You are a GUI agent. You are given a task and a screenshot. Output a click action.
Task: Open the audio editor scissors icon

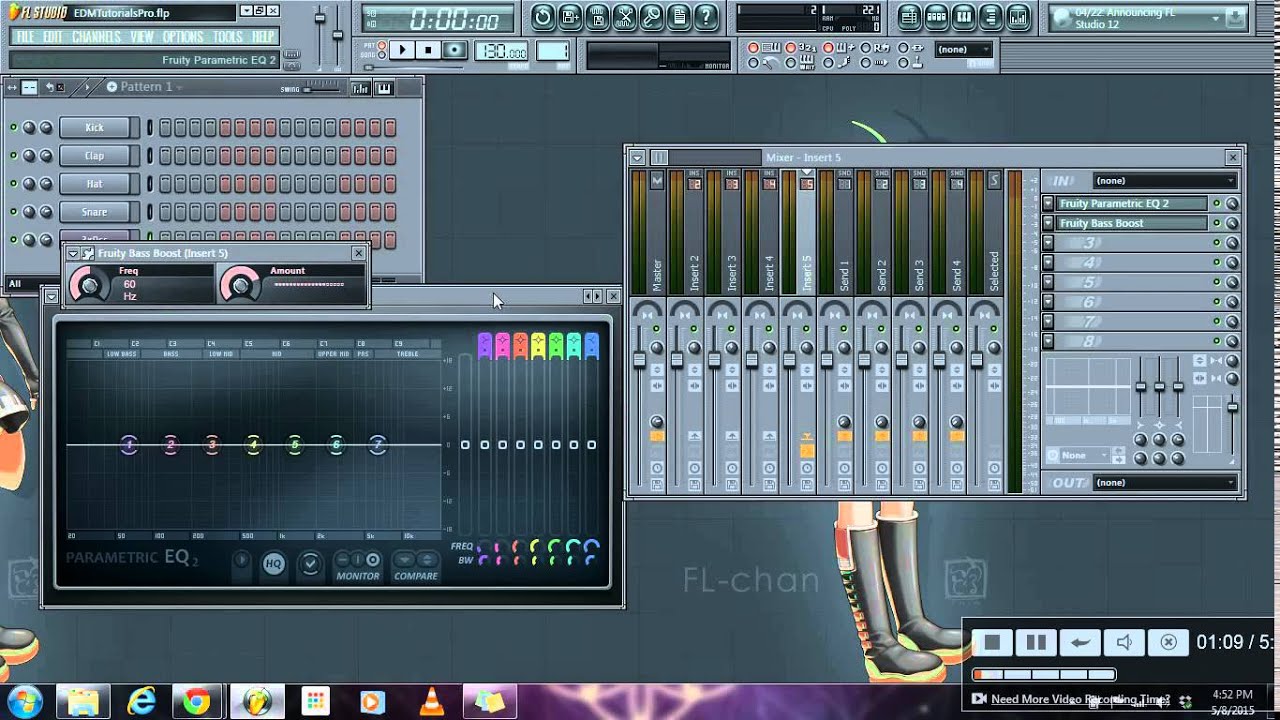624,16
